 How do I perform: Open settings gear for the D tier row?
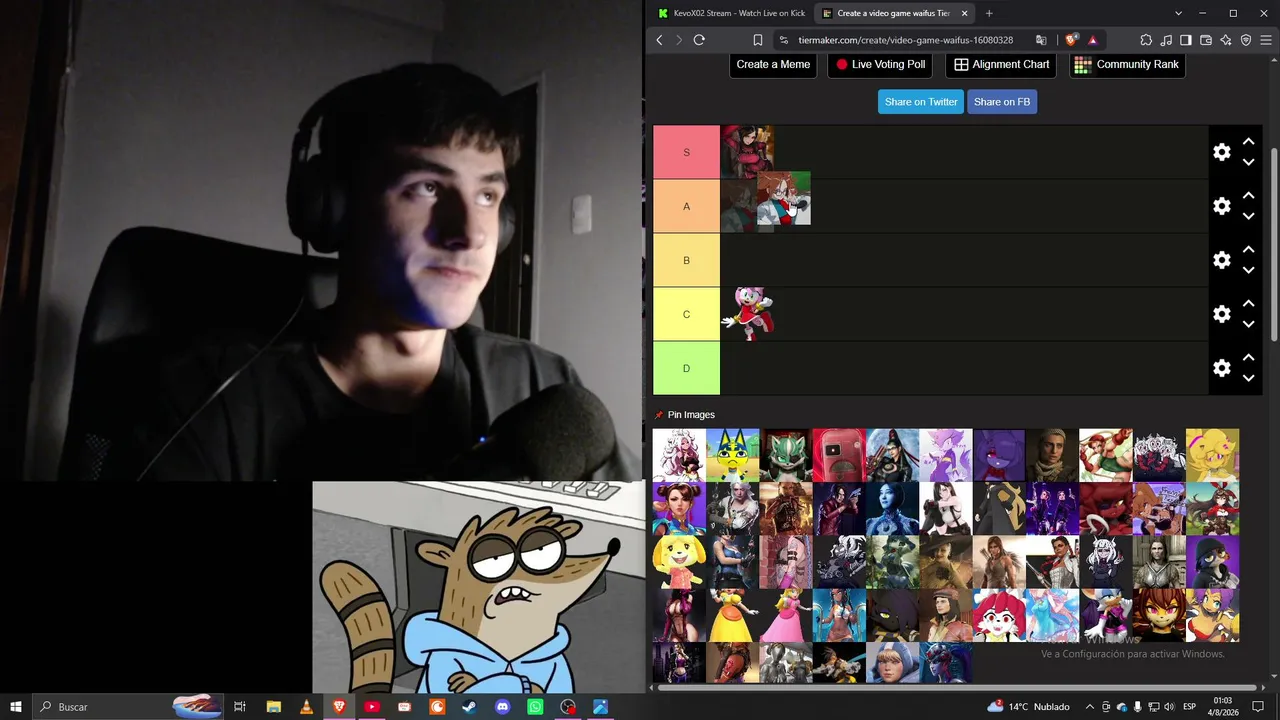coord(1221,368)
